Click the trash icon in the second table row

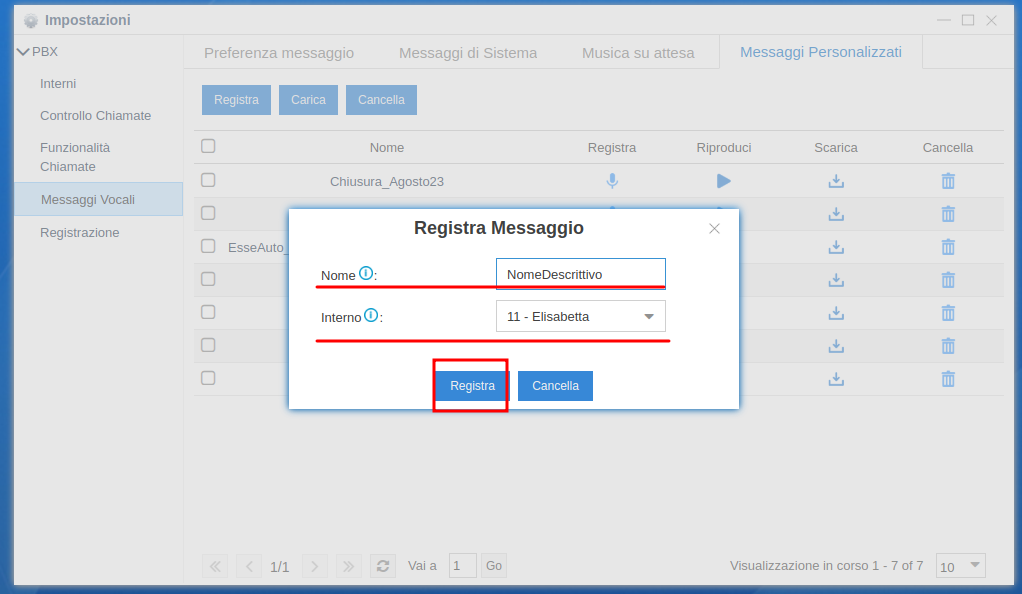click(x=948, y=213)
